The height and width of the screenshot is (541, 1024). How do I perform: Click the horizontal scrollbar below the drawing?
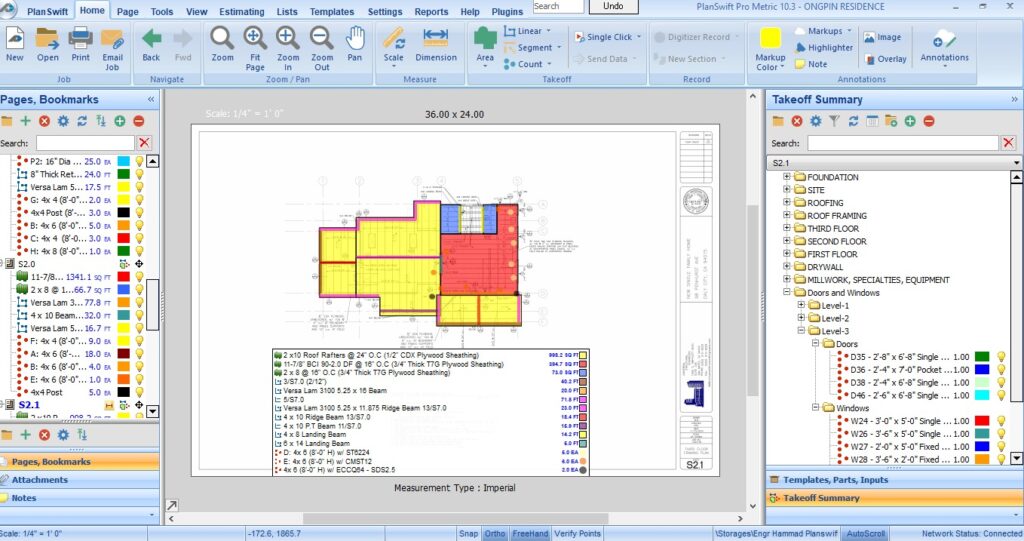[x=456, y=518]
